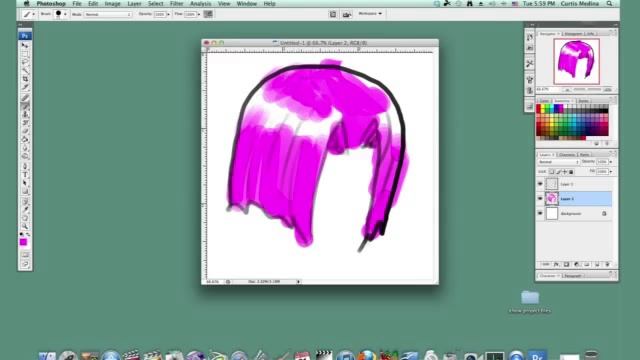The width and height of the screenshot is (640, 360).
Task: Select the Shape tool
Action: point(25,191)
